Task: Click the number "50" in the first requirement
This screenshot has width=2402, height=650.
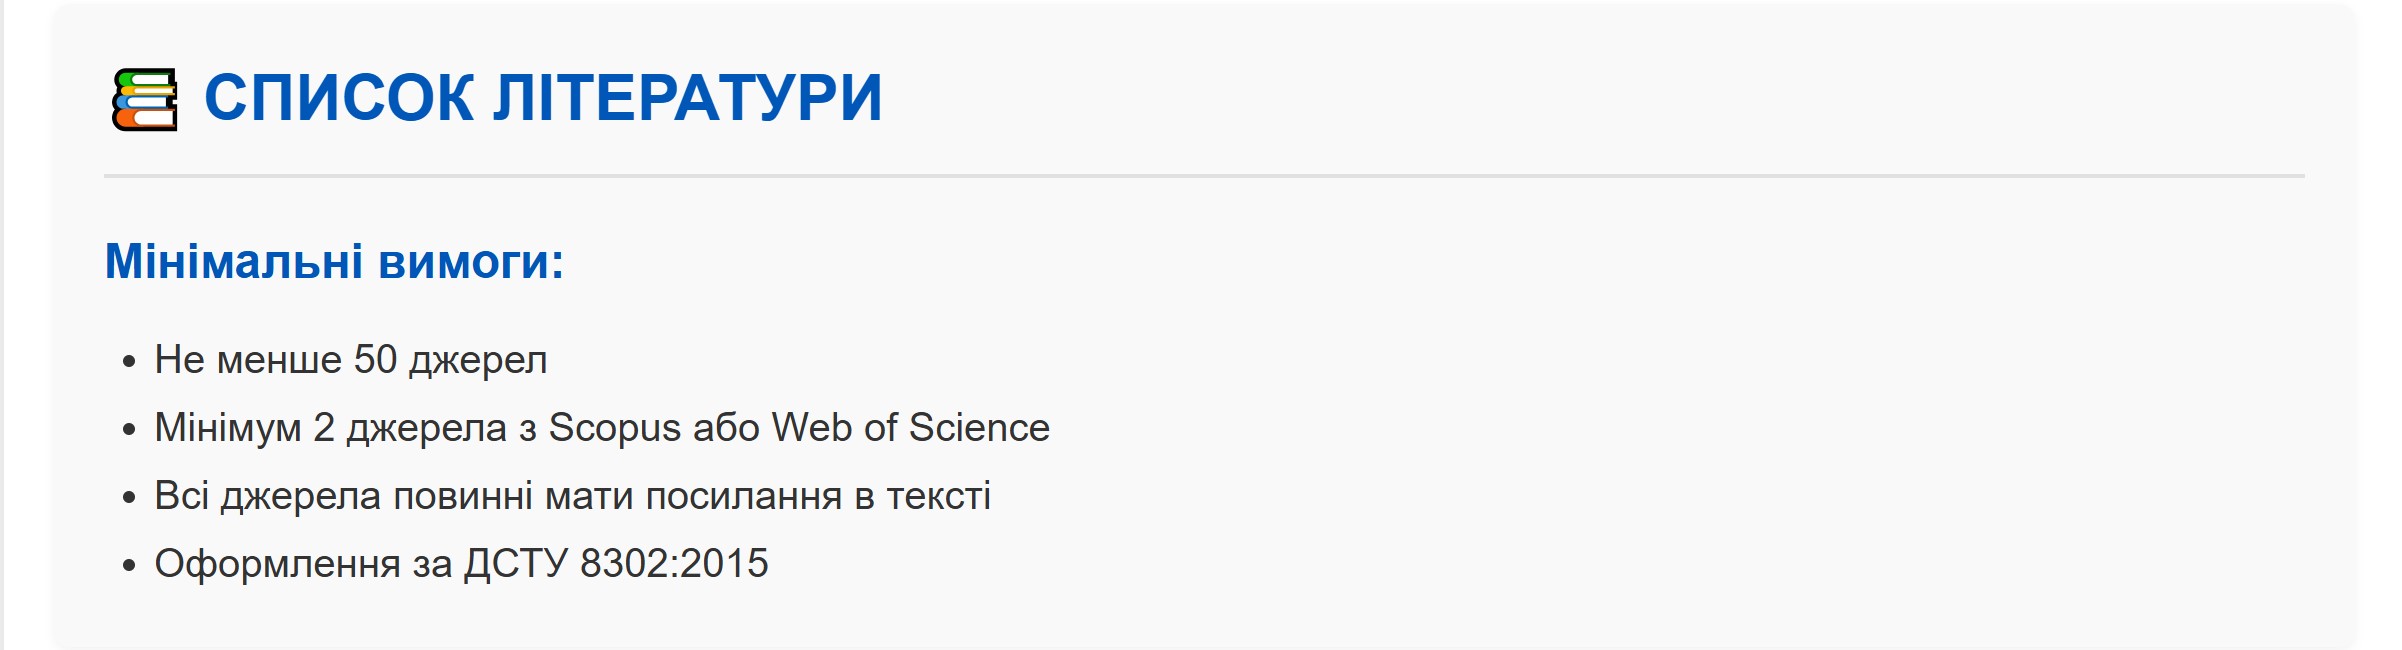Action: (375, 360)
